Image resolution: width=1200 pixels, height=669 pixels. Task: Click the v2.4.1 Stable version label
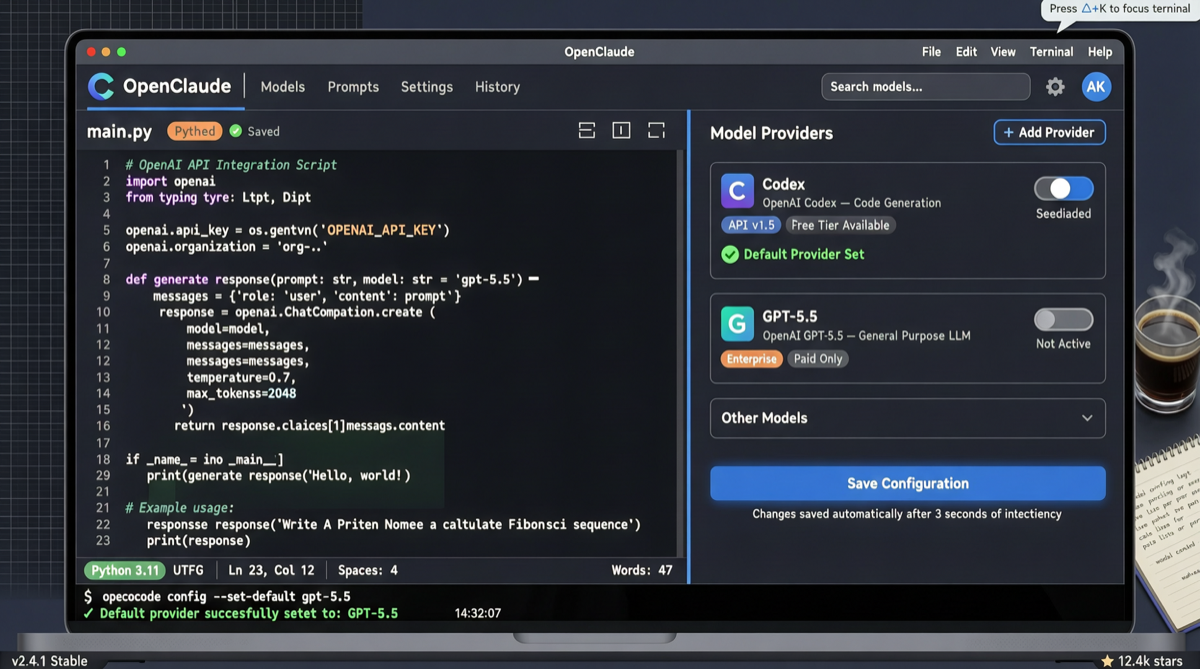tap(50, 661)
